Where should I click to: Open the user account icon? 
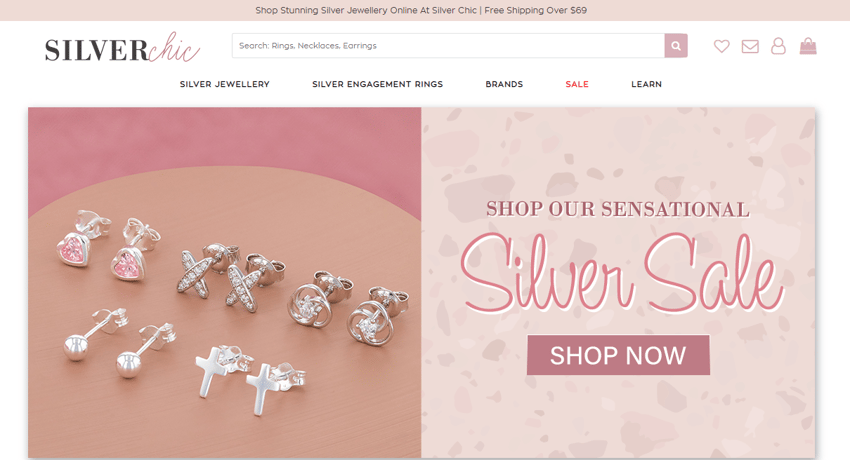(778, 46)
